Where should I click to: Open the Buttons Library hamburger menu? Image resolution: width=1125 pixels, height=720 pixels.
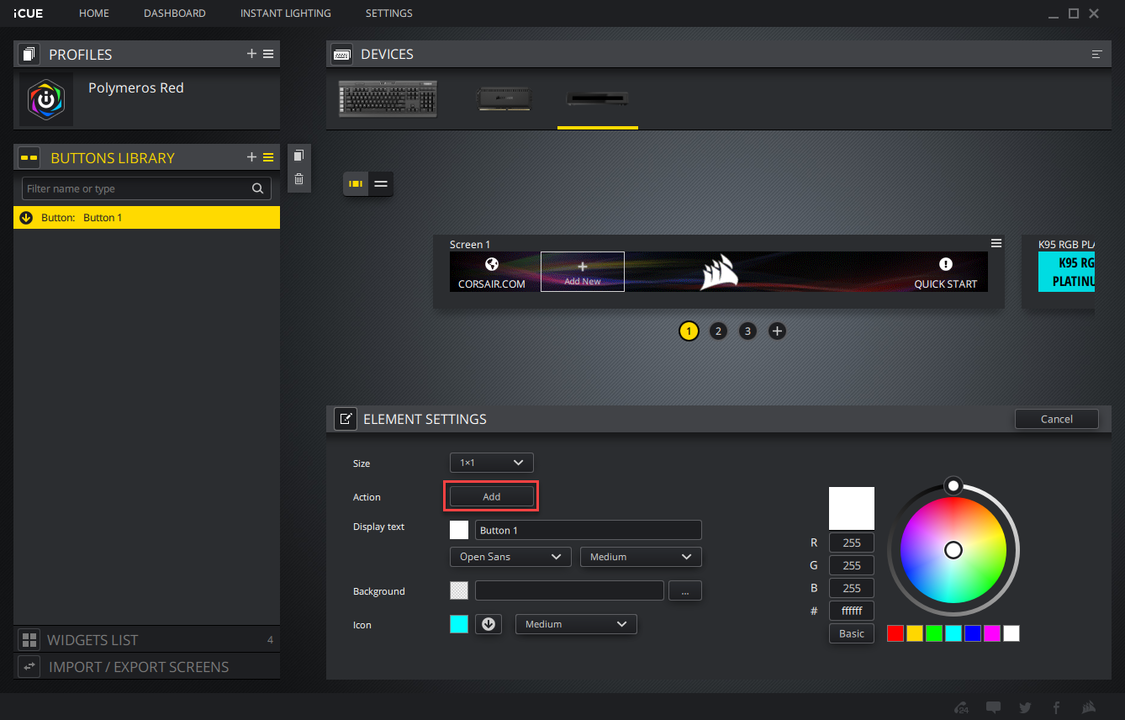click(268, 157)
